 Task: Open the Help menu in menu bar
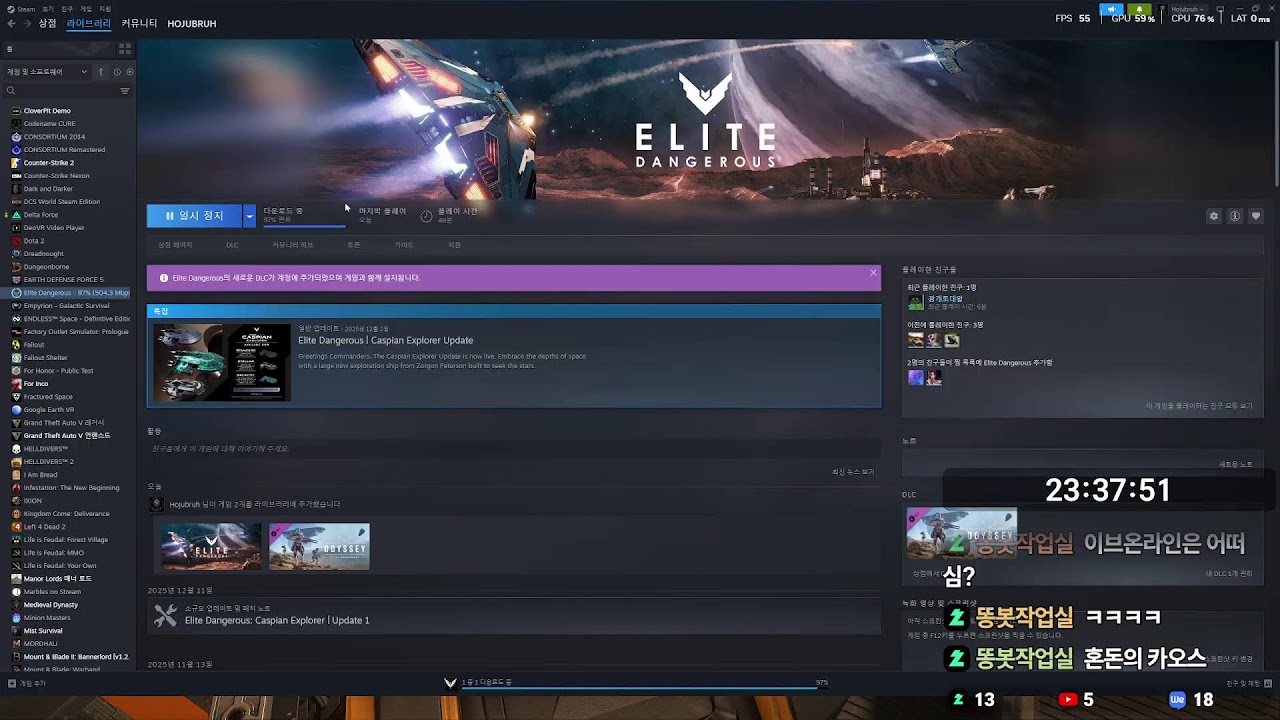105,8
